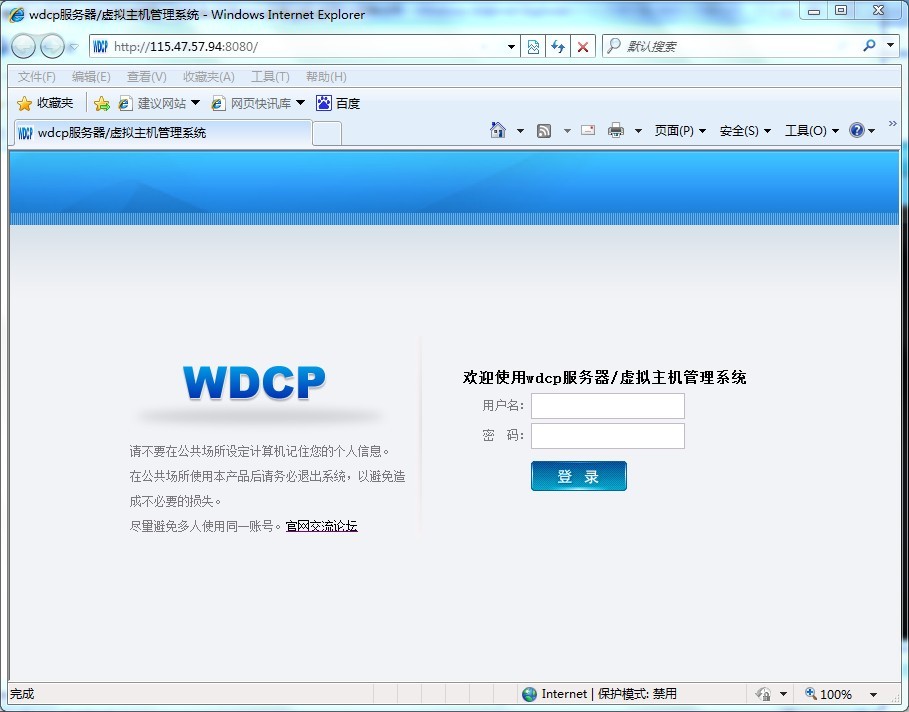This screenshot has width=909, height=712.
Task: Expand the 网页快讯库 dropdown
Action: tap(300, 103)
